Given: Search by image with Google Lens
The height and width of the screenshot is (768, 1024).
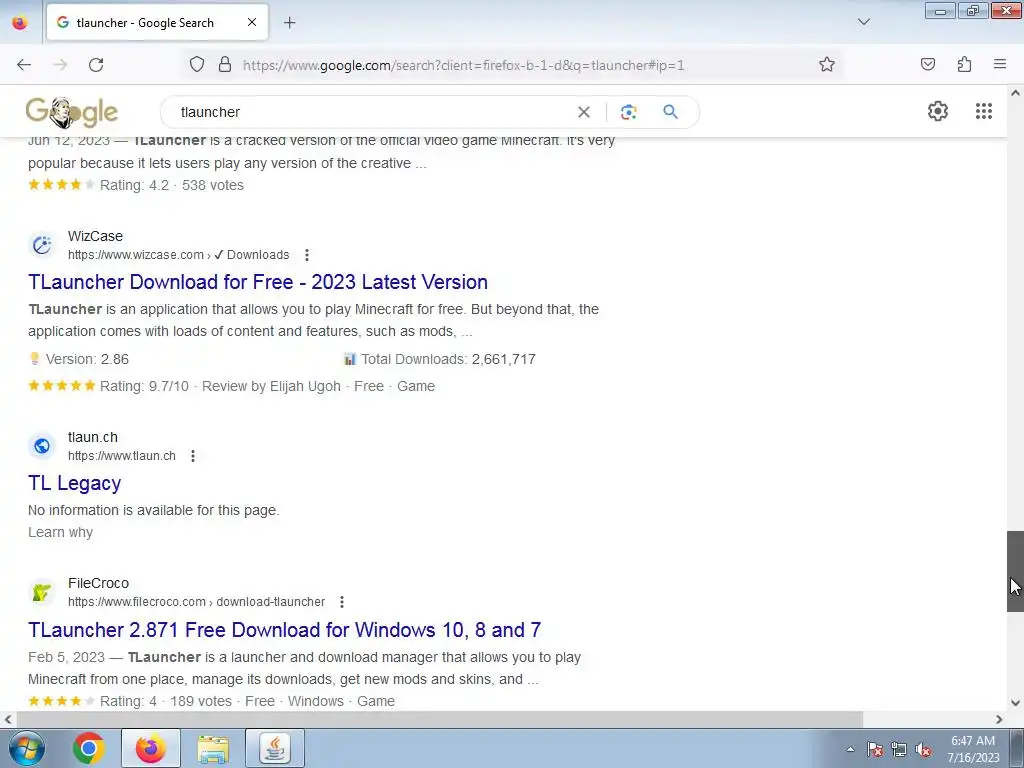Looking at the screenshot, I should (628, 112).
